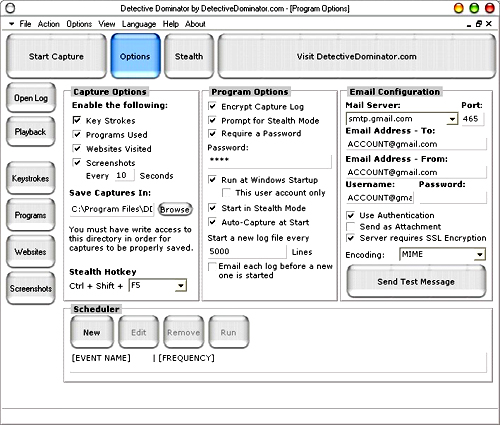
Task: Click the inner restore window icon in menu bar
Action: [479, 24]
